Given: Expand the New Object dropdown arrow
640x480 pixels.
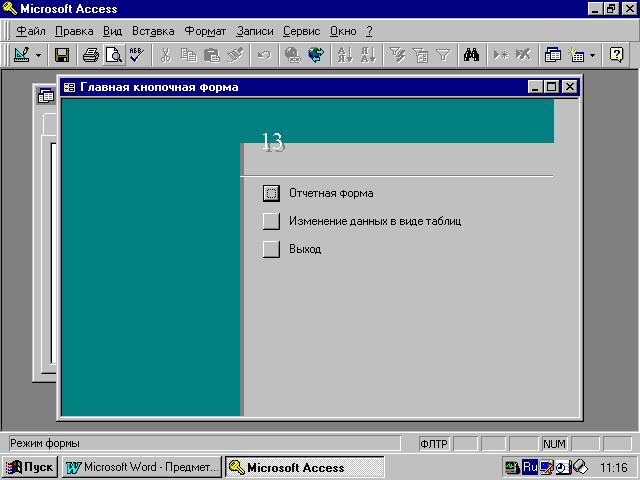Looking at the screenshot, I should coord(592,55).
